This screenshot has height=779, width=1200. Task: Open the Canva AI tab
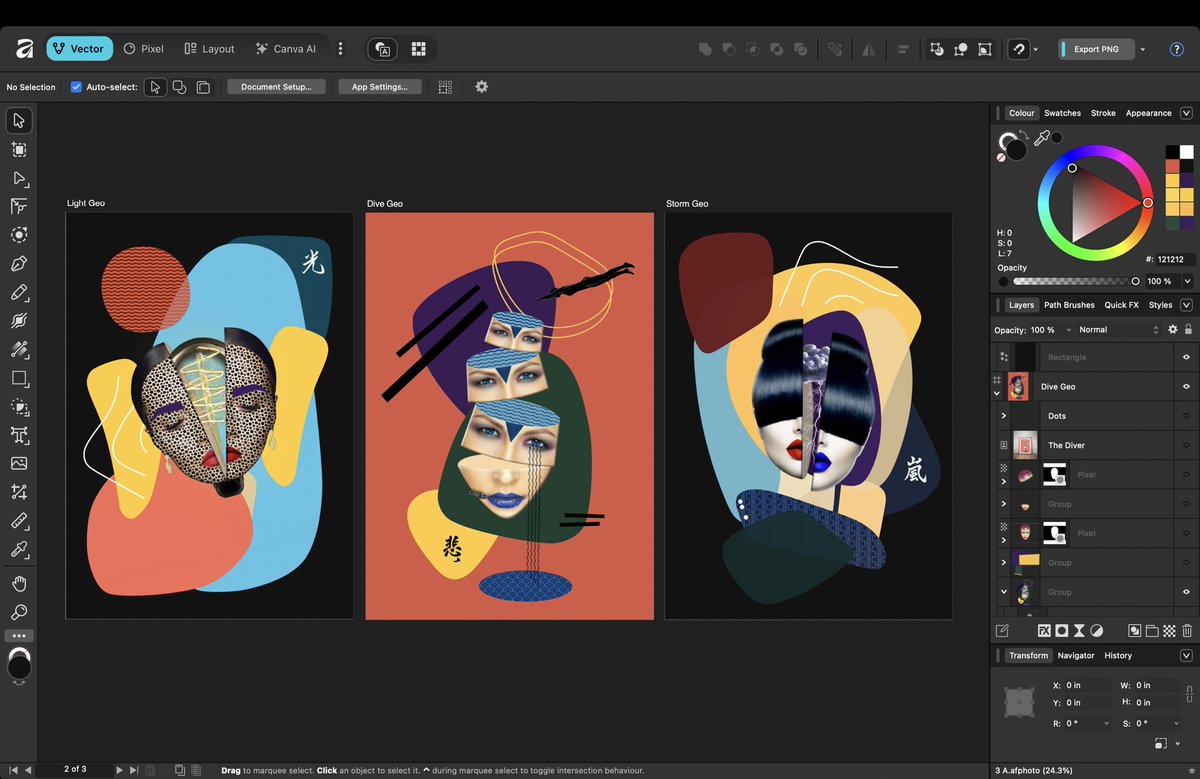pos(286,48)
